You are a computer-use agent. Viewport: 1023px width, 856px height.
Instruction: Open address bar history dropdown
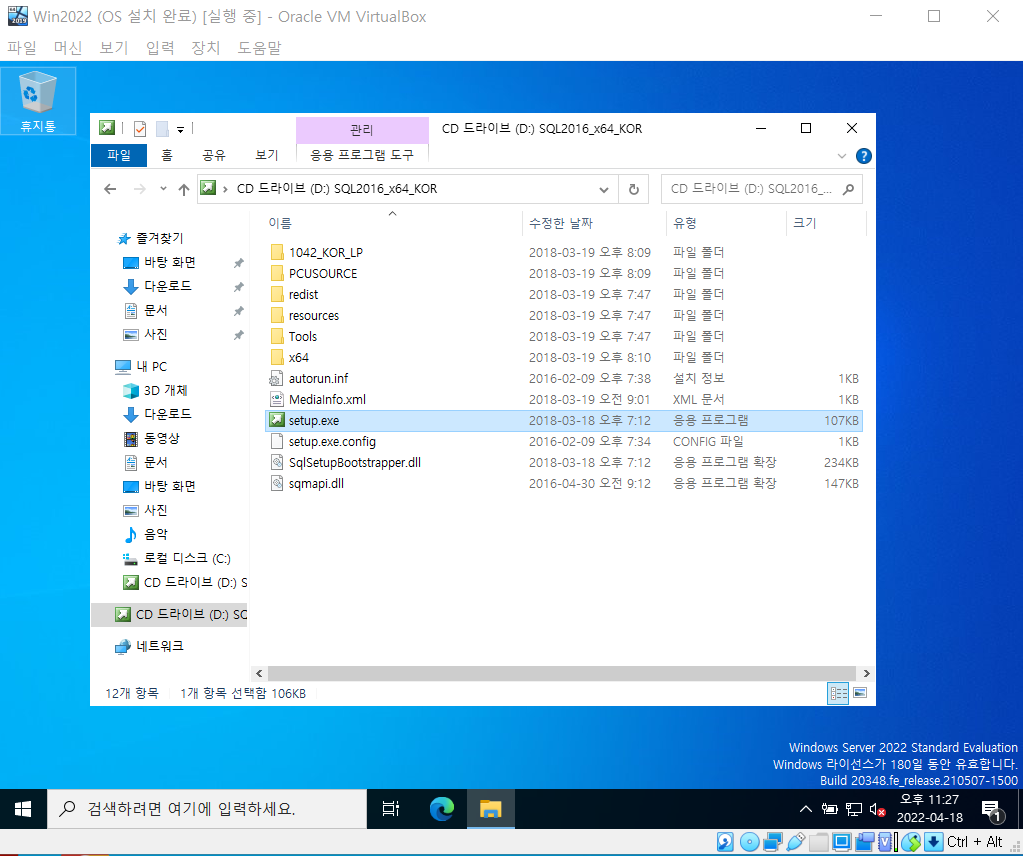click(603, 190)
